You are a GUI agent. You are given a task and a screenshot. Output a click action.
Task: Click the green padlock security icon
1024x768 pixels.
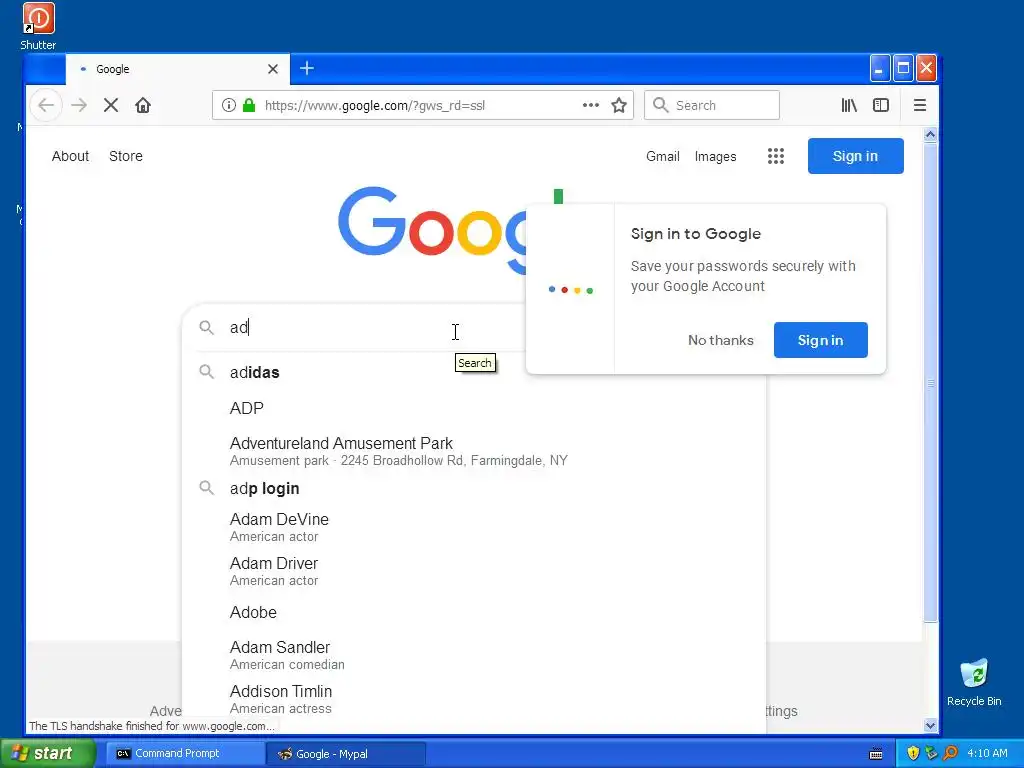(x=249, y=105)
